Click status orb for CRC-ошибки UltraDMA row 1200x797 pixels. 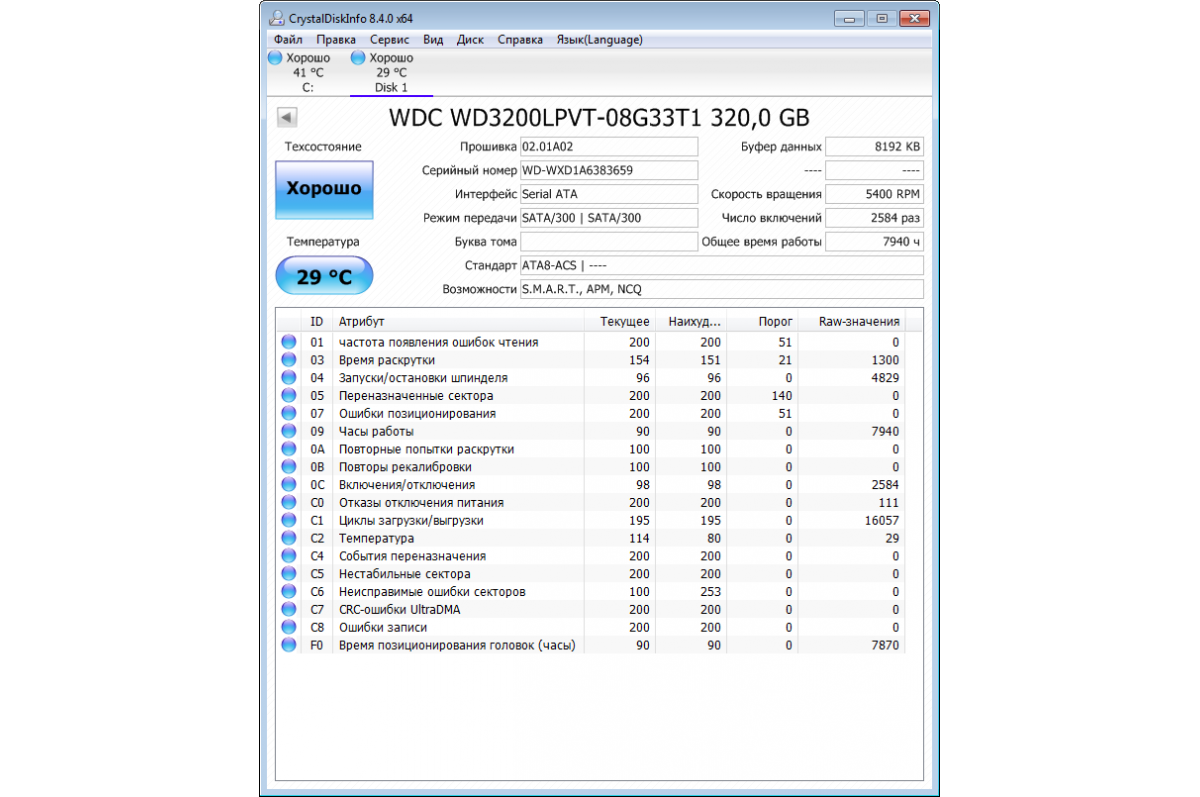(x=289, y=610)
